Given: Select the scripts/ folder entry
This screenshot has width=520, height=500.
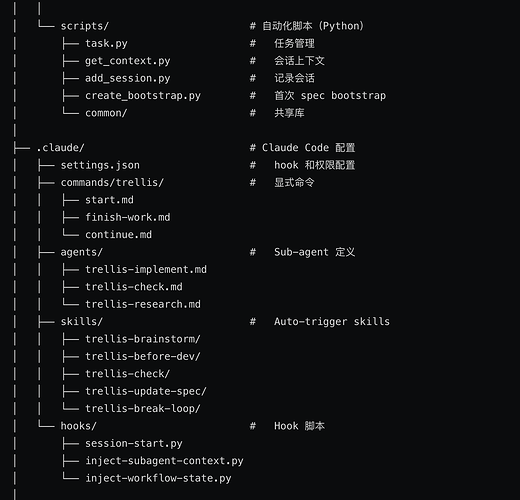Looking at the screenshot, I should [x=85, y=26].
